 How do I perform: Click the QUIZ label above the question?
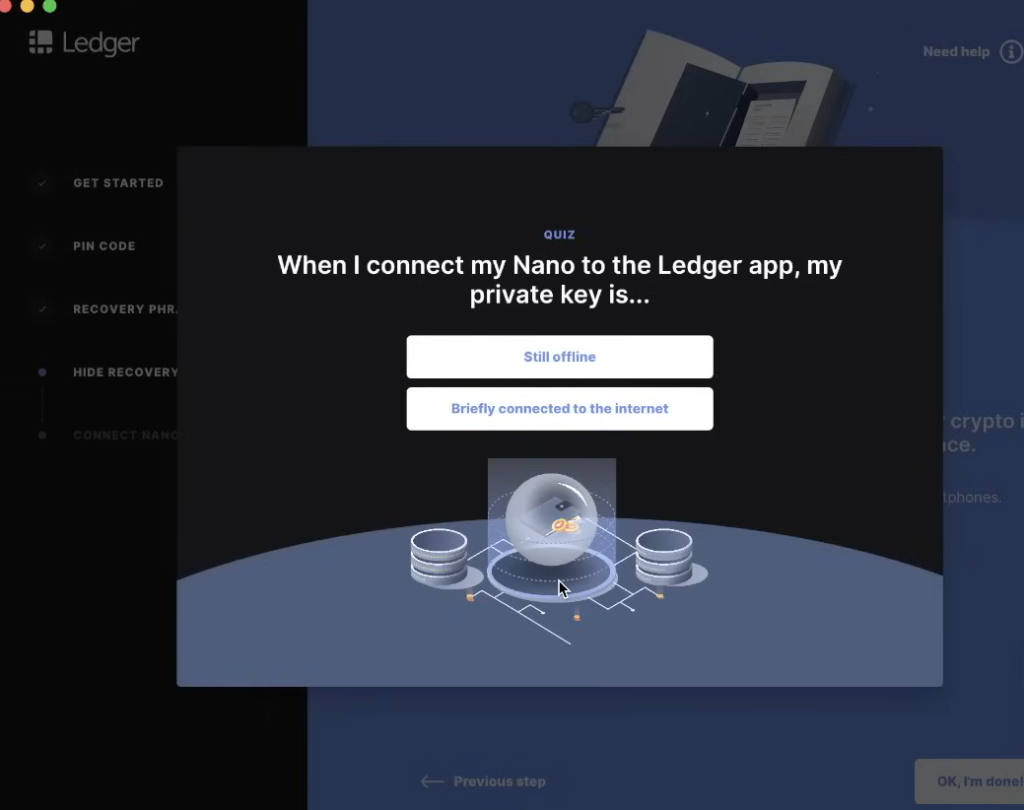560,235
